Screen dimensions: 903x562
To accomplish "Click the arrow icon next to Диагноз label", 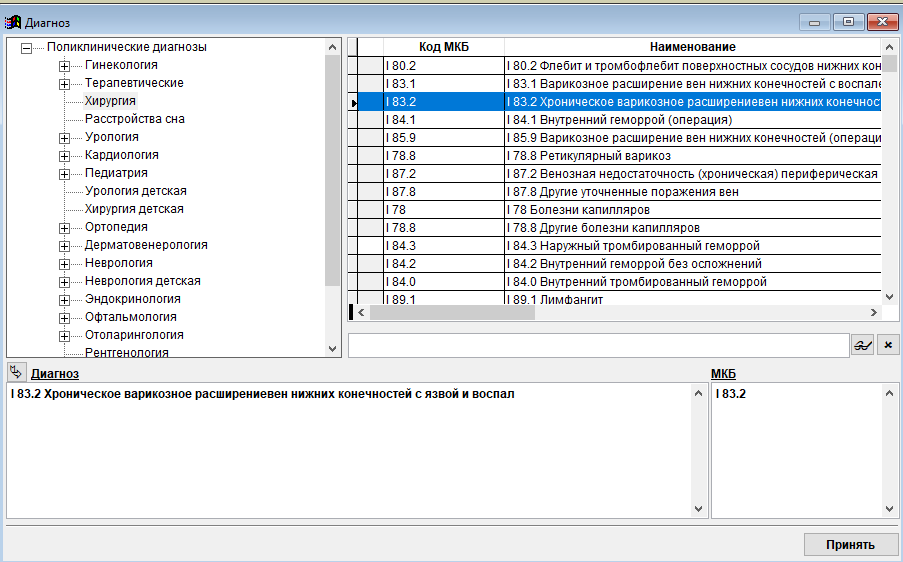I will 15,372.
